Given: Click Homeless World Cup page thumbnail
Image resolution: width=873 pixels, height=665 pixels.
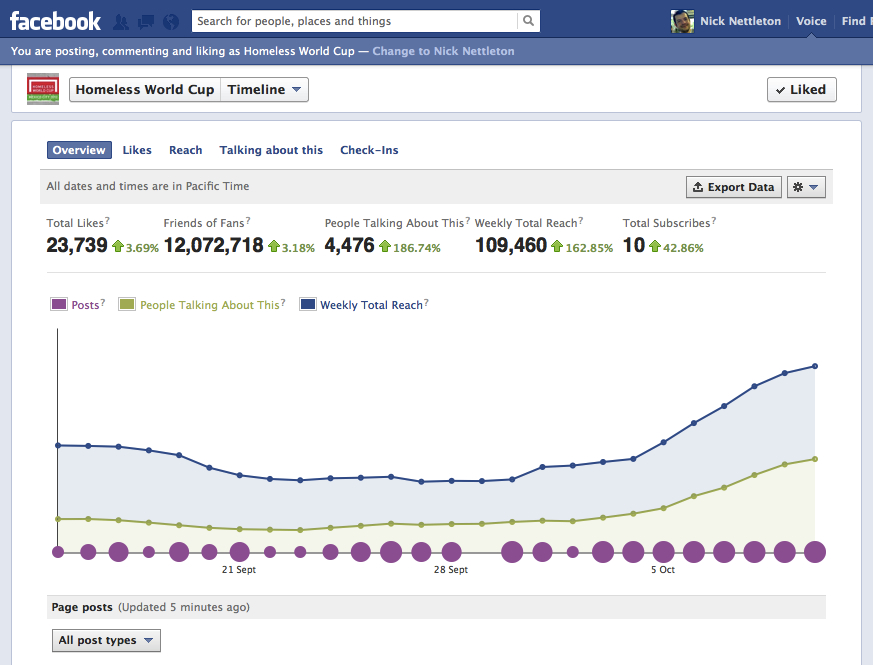Looking at the screenshot, I should click(x=43, y=89).
